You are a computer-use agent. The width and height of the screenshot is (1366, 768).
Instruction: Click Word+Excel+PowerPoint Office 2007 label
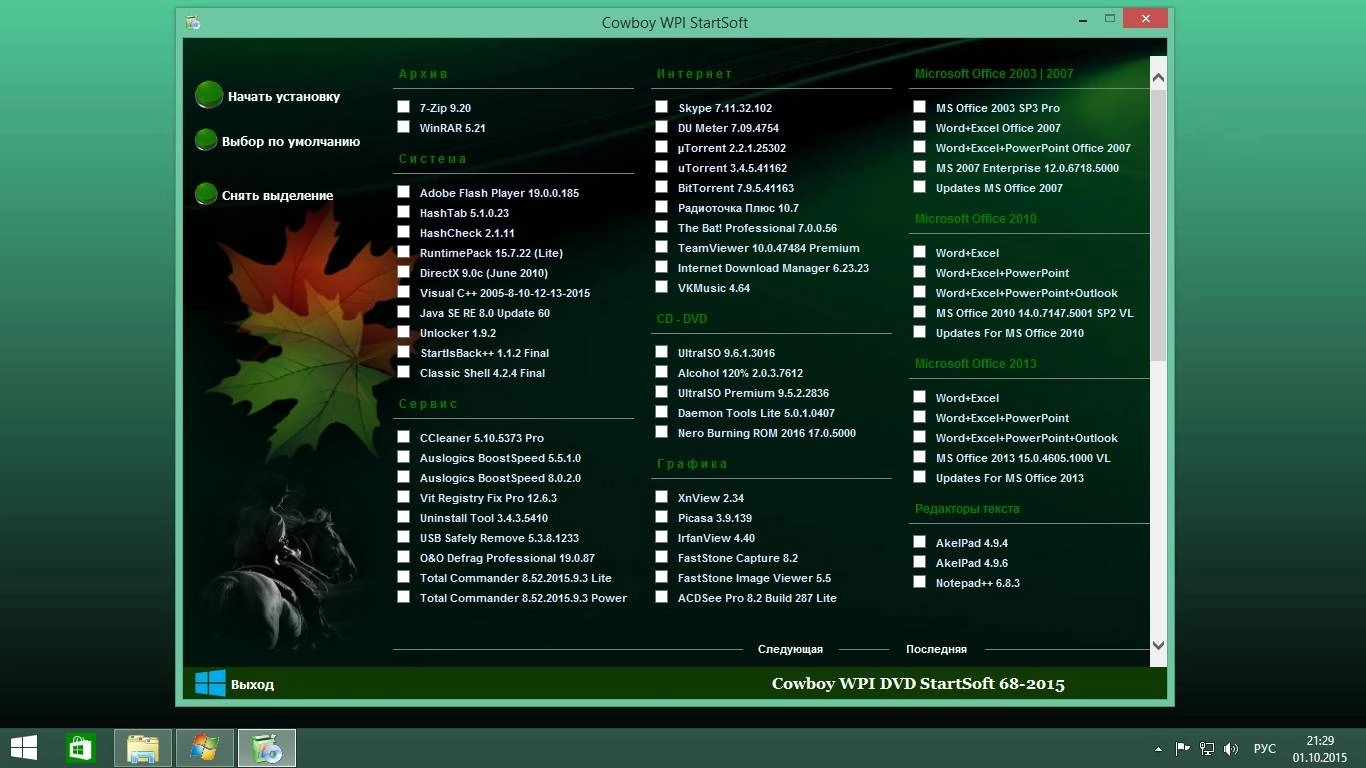1033,148
